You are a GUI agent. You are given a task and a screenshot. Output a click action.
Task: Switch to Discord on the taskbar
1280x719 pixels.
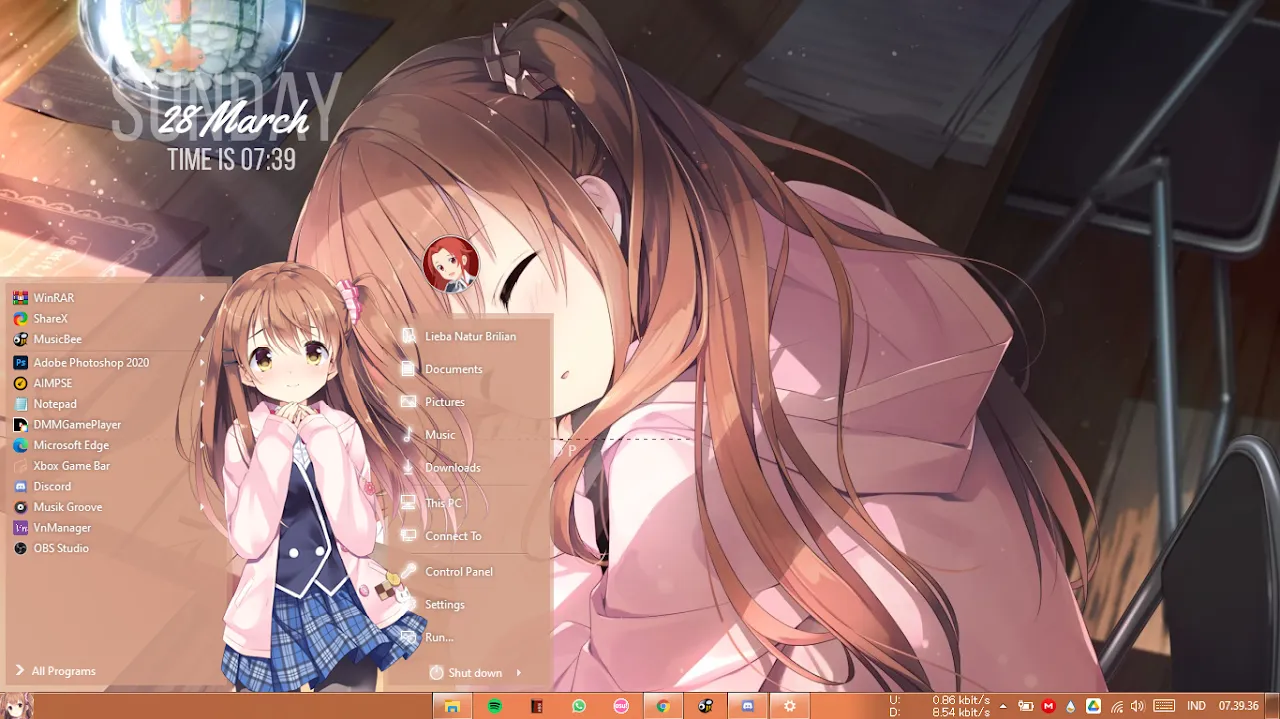[748, 706]
